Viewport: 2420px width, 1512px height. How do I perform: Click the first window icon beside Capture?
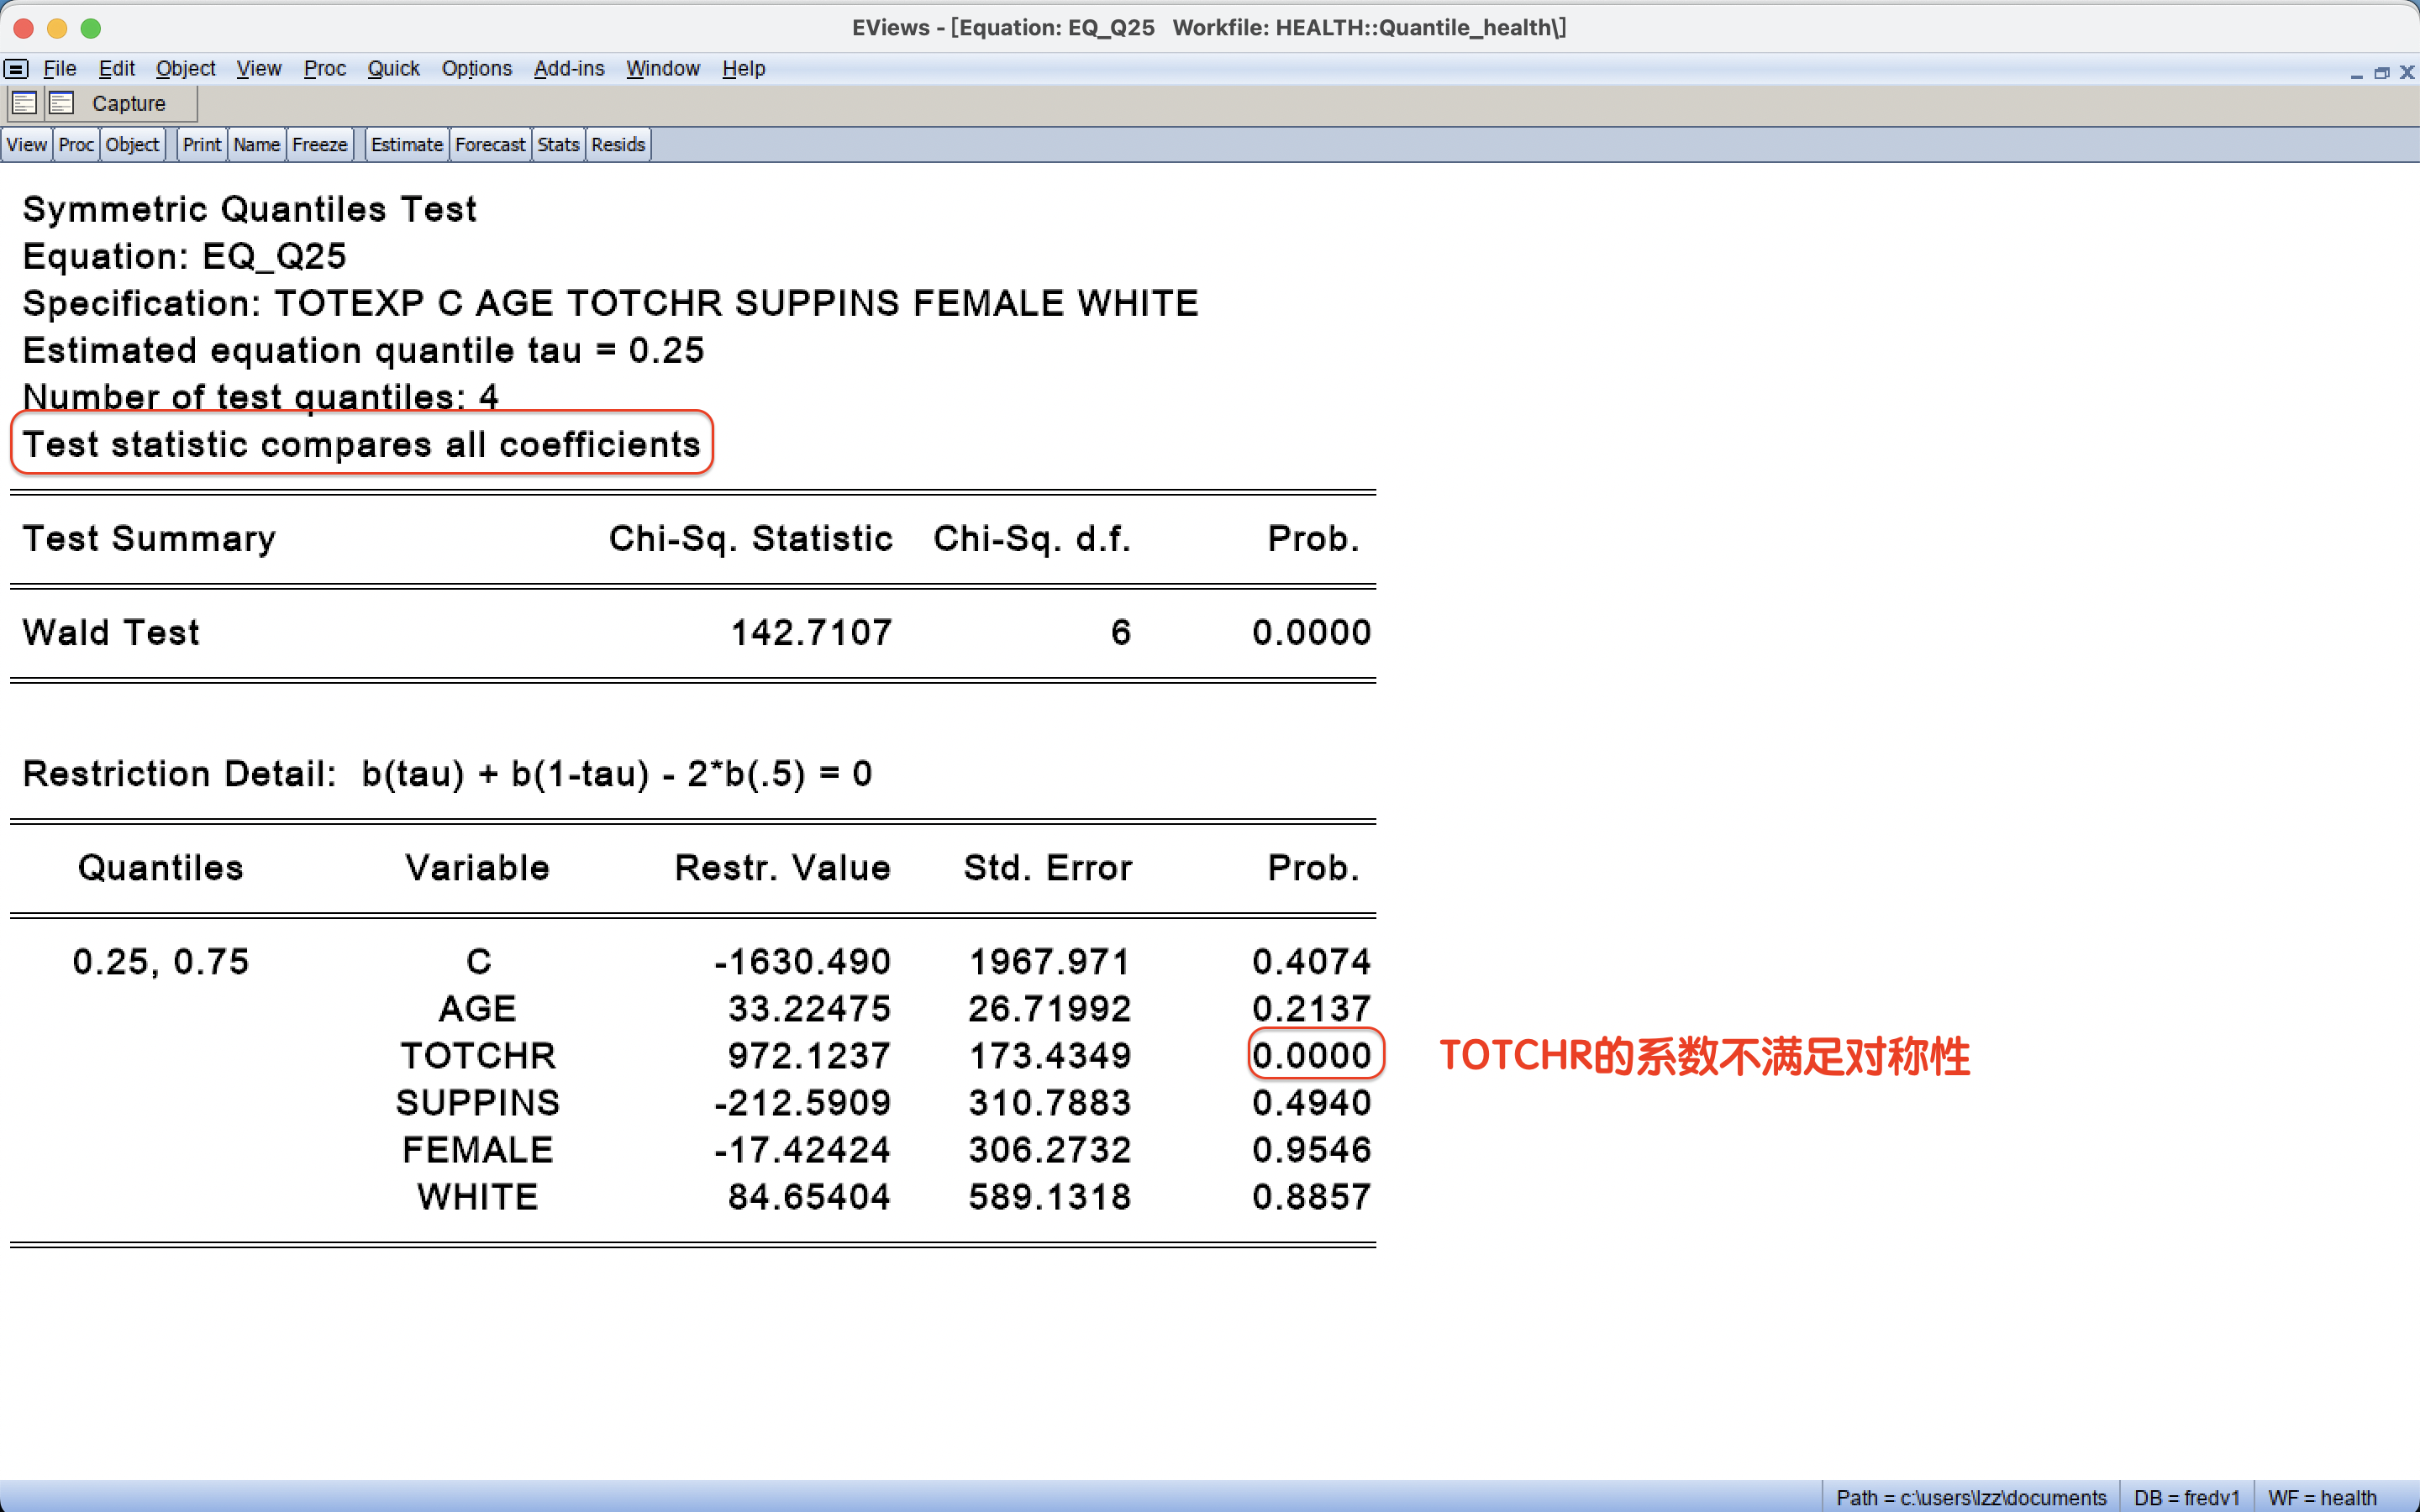point(24,103)
